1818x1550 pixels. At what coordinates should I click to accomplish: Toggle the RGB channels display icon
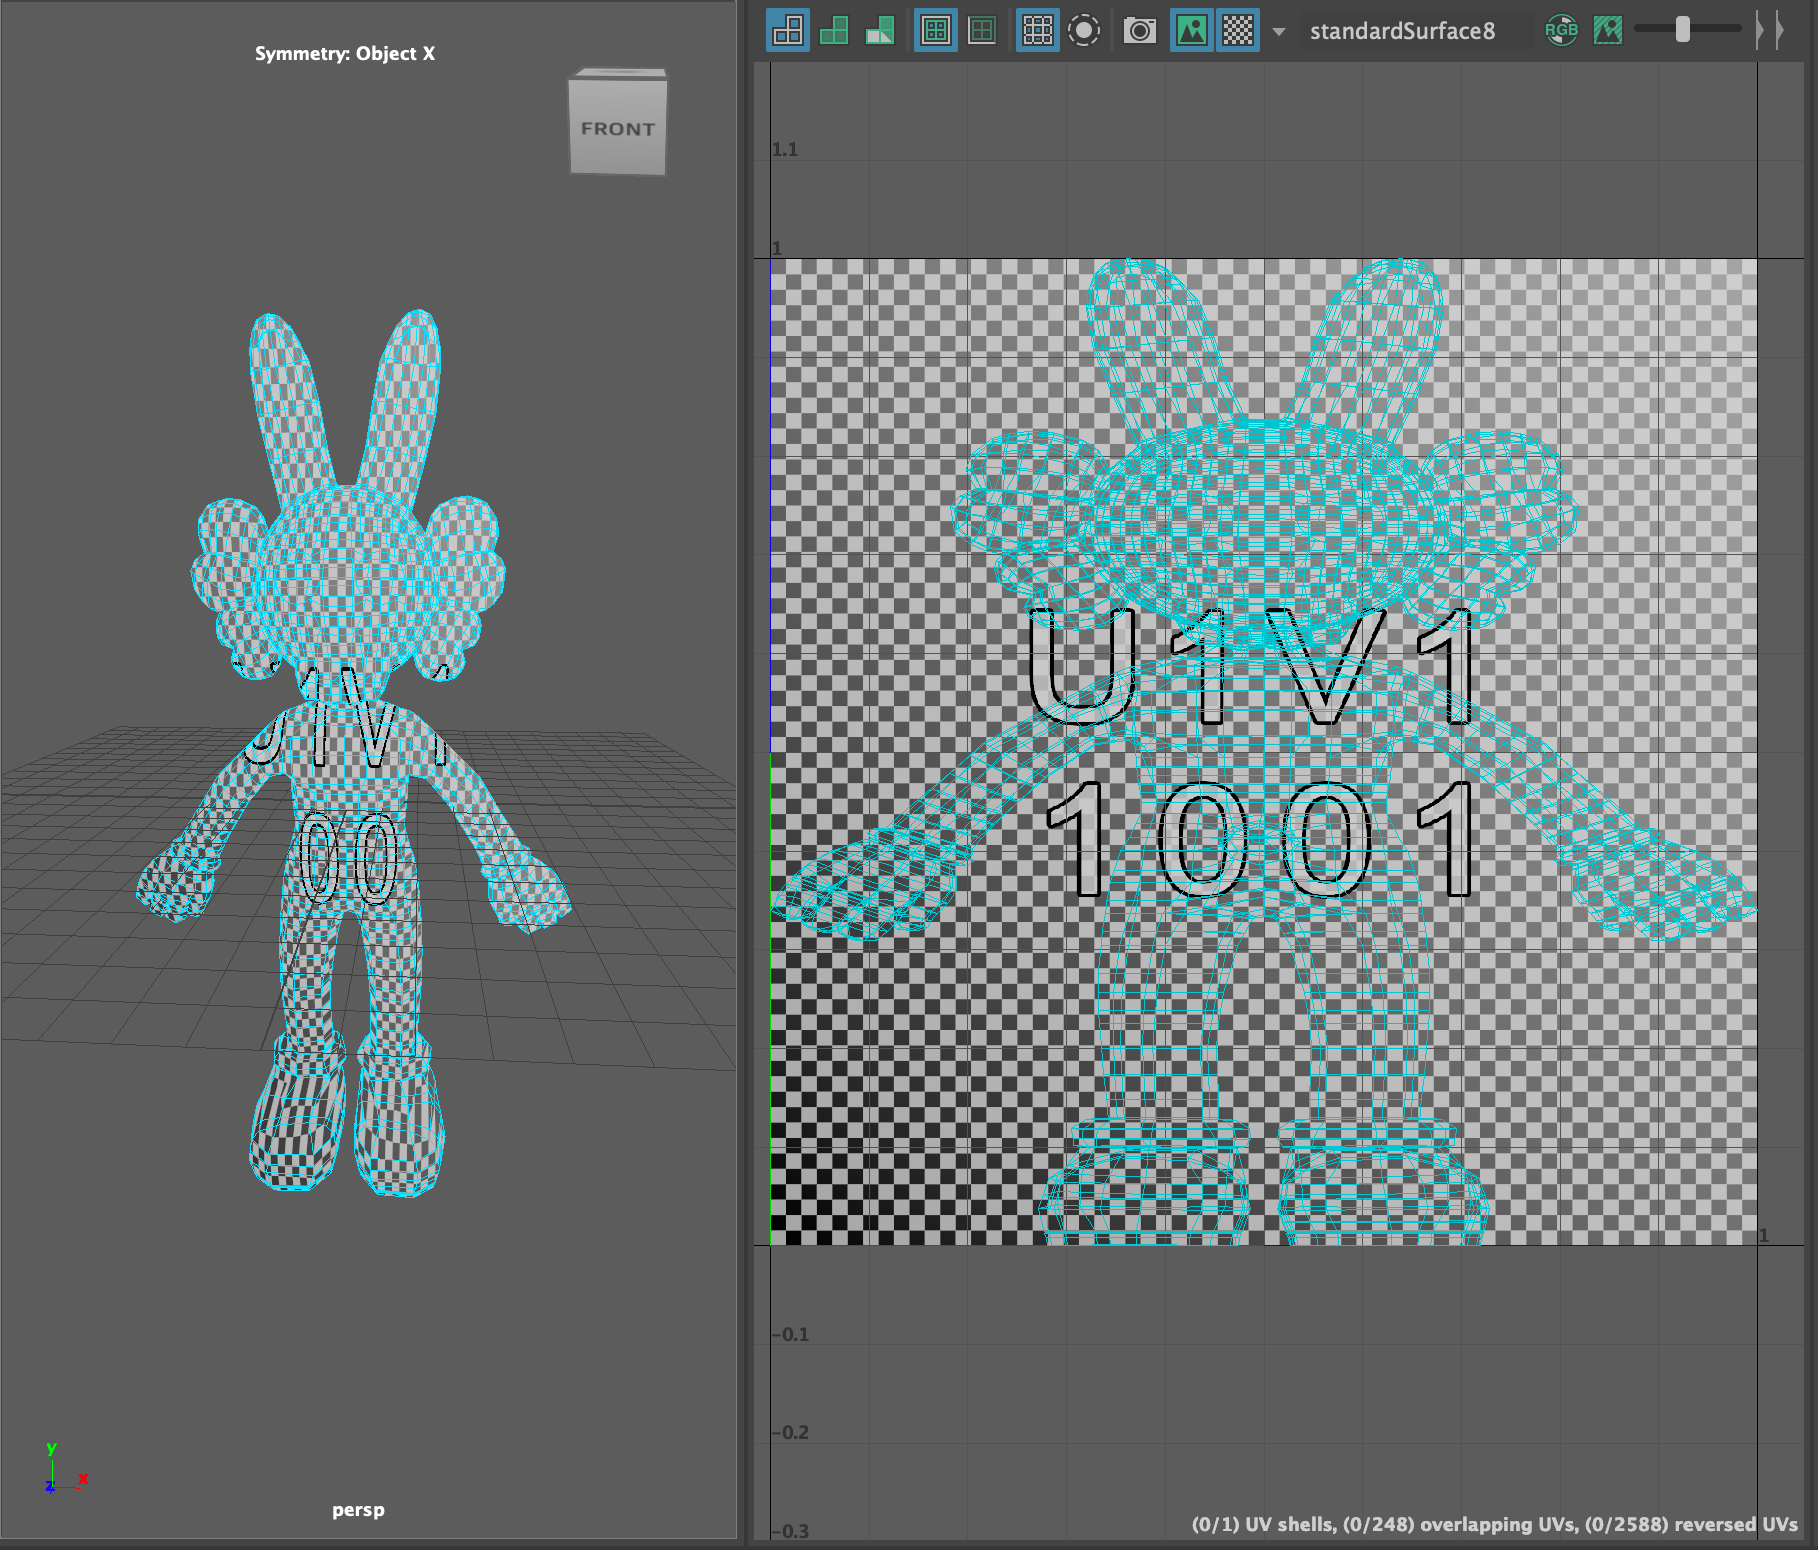click(x=1561, y=30)
